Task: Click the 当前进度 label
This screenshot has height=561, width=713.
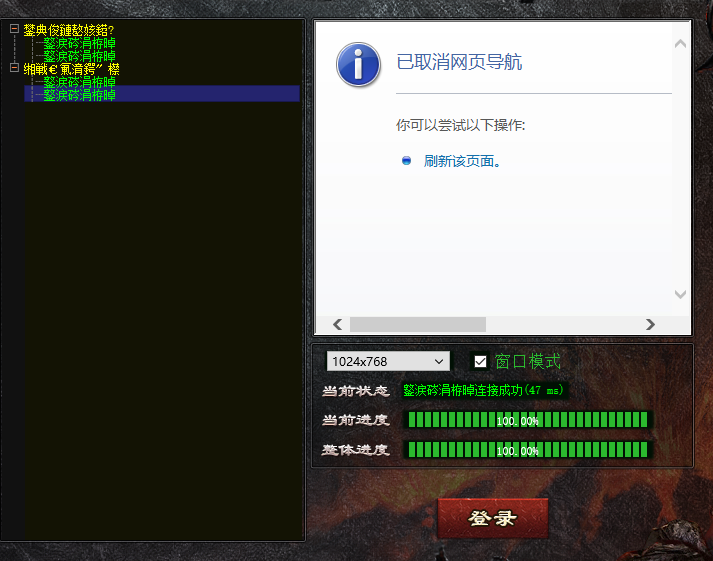Action: click(x=356, y=420)
